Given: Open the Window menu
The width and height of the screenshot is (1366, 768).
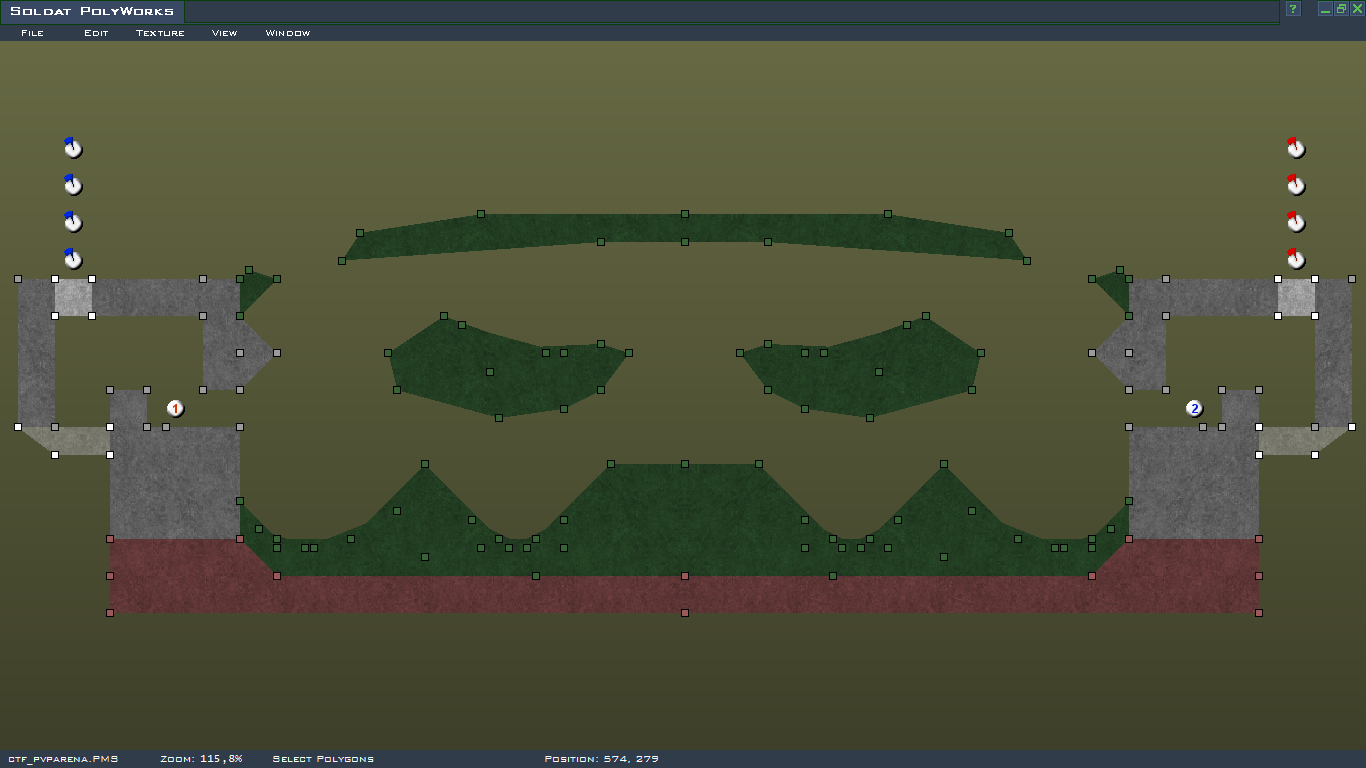Looking at the screenshot, I should [x=287, y=33].
